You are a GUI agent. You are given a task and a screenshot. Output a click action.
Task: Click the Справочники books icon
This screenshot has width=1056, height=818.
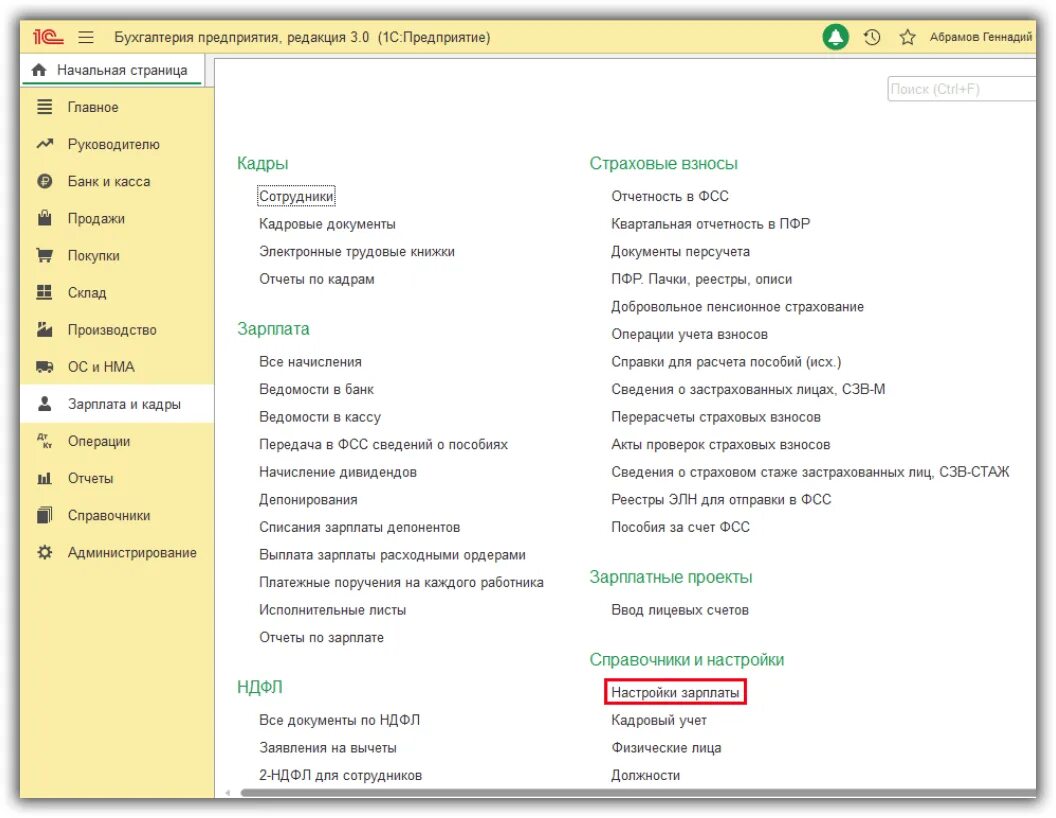[44, 516]
